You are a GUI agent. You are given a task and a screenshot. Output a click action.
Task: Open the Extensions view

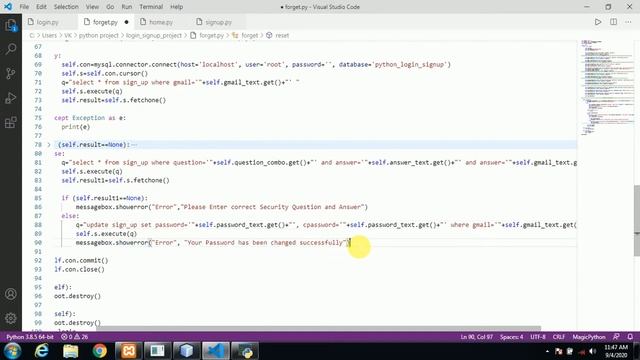click(11, 122)
